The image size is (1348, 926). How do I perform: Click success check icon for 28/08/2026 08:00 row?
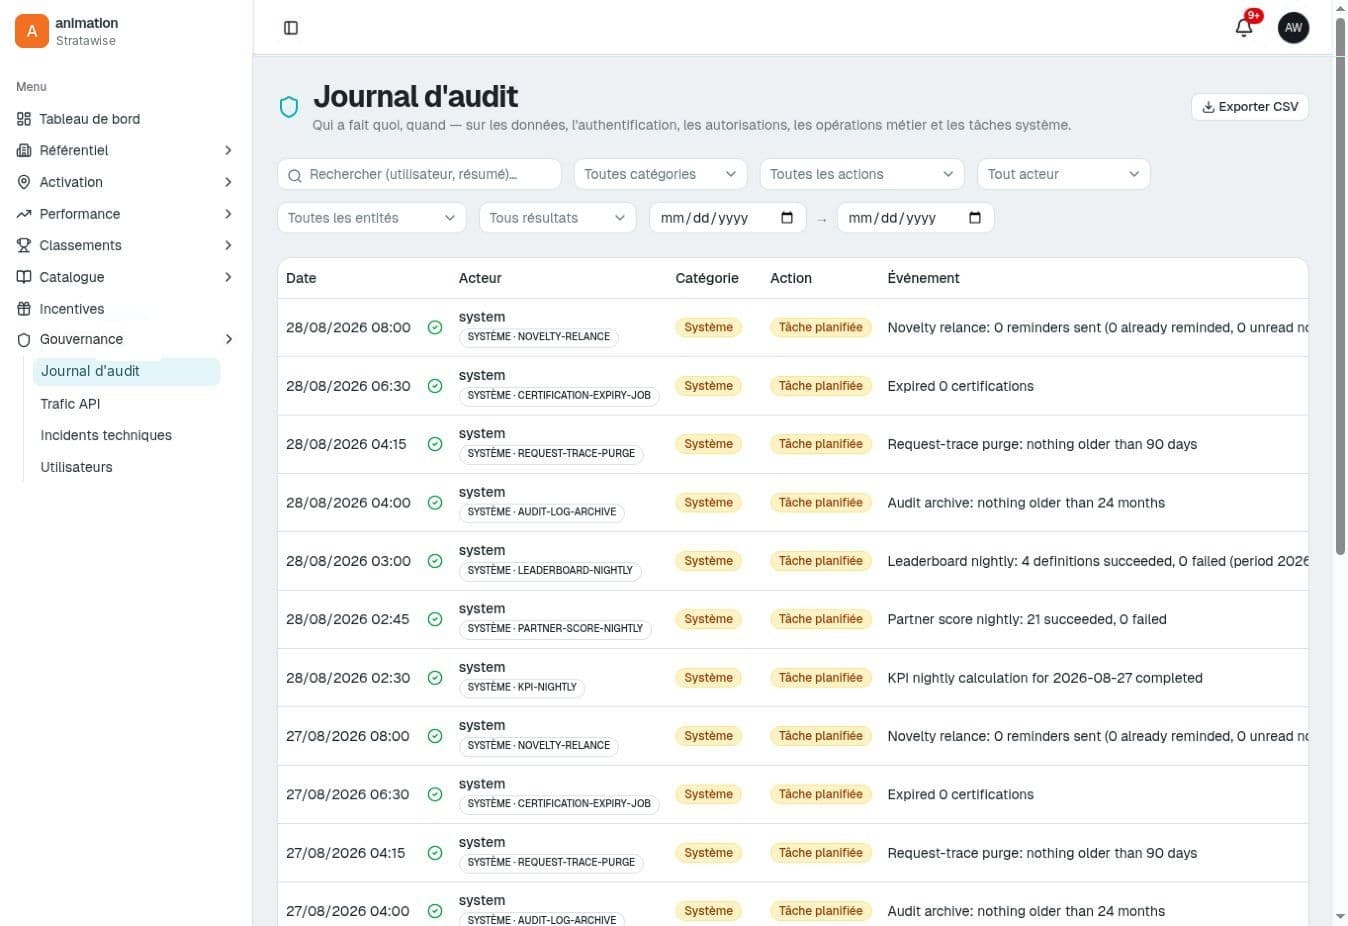point(435,327)
